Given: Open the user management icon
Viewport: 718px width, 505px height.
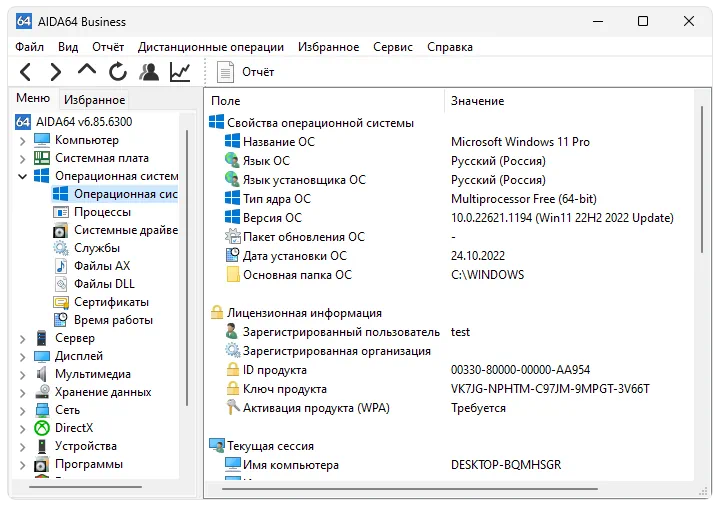Looking at the screenshot, I should pos(149,72).
